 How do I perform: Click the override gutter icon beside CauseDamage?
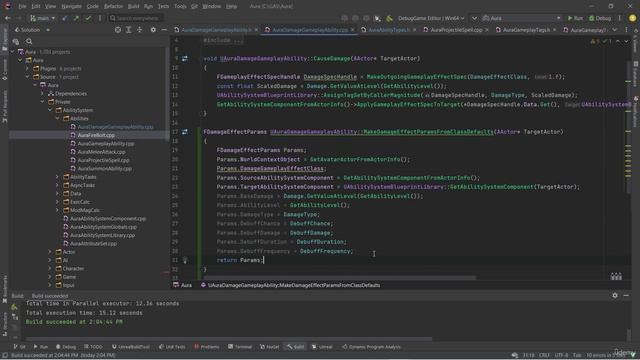pyautogui.click(x=185, y=59)
